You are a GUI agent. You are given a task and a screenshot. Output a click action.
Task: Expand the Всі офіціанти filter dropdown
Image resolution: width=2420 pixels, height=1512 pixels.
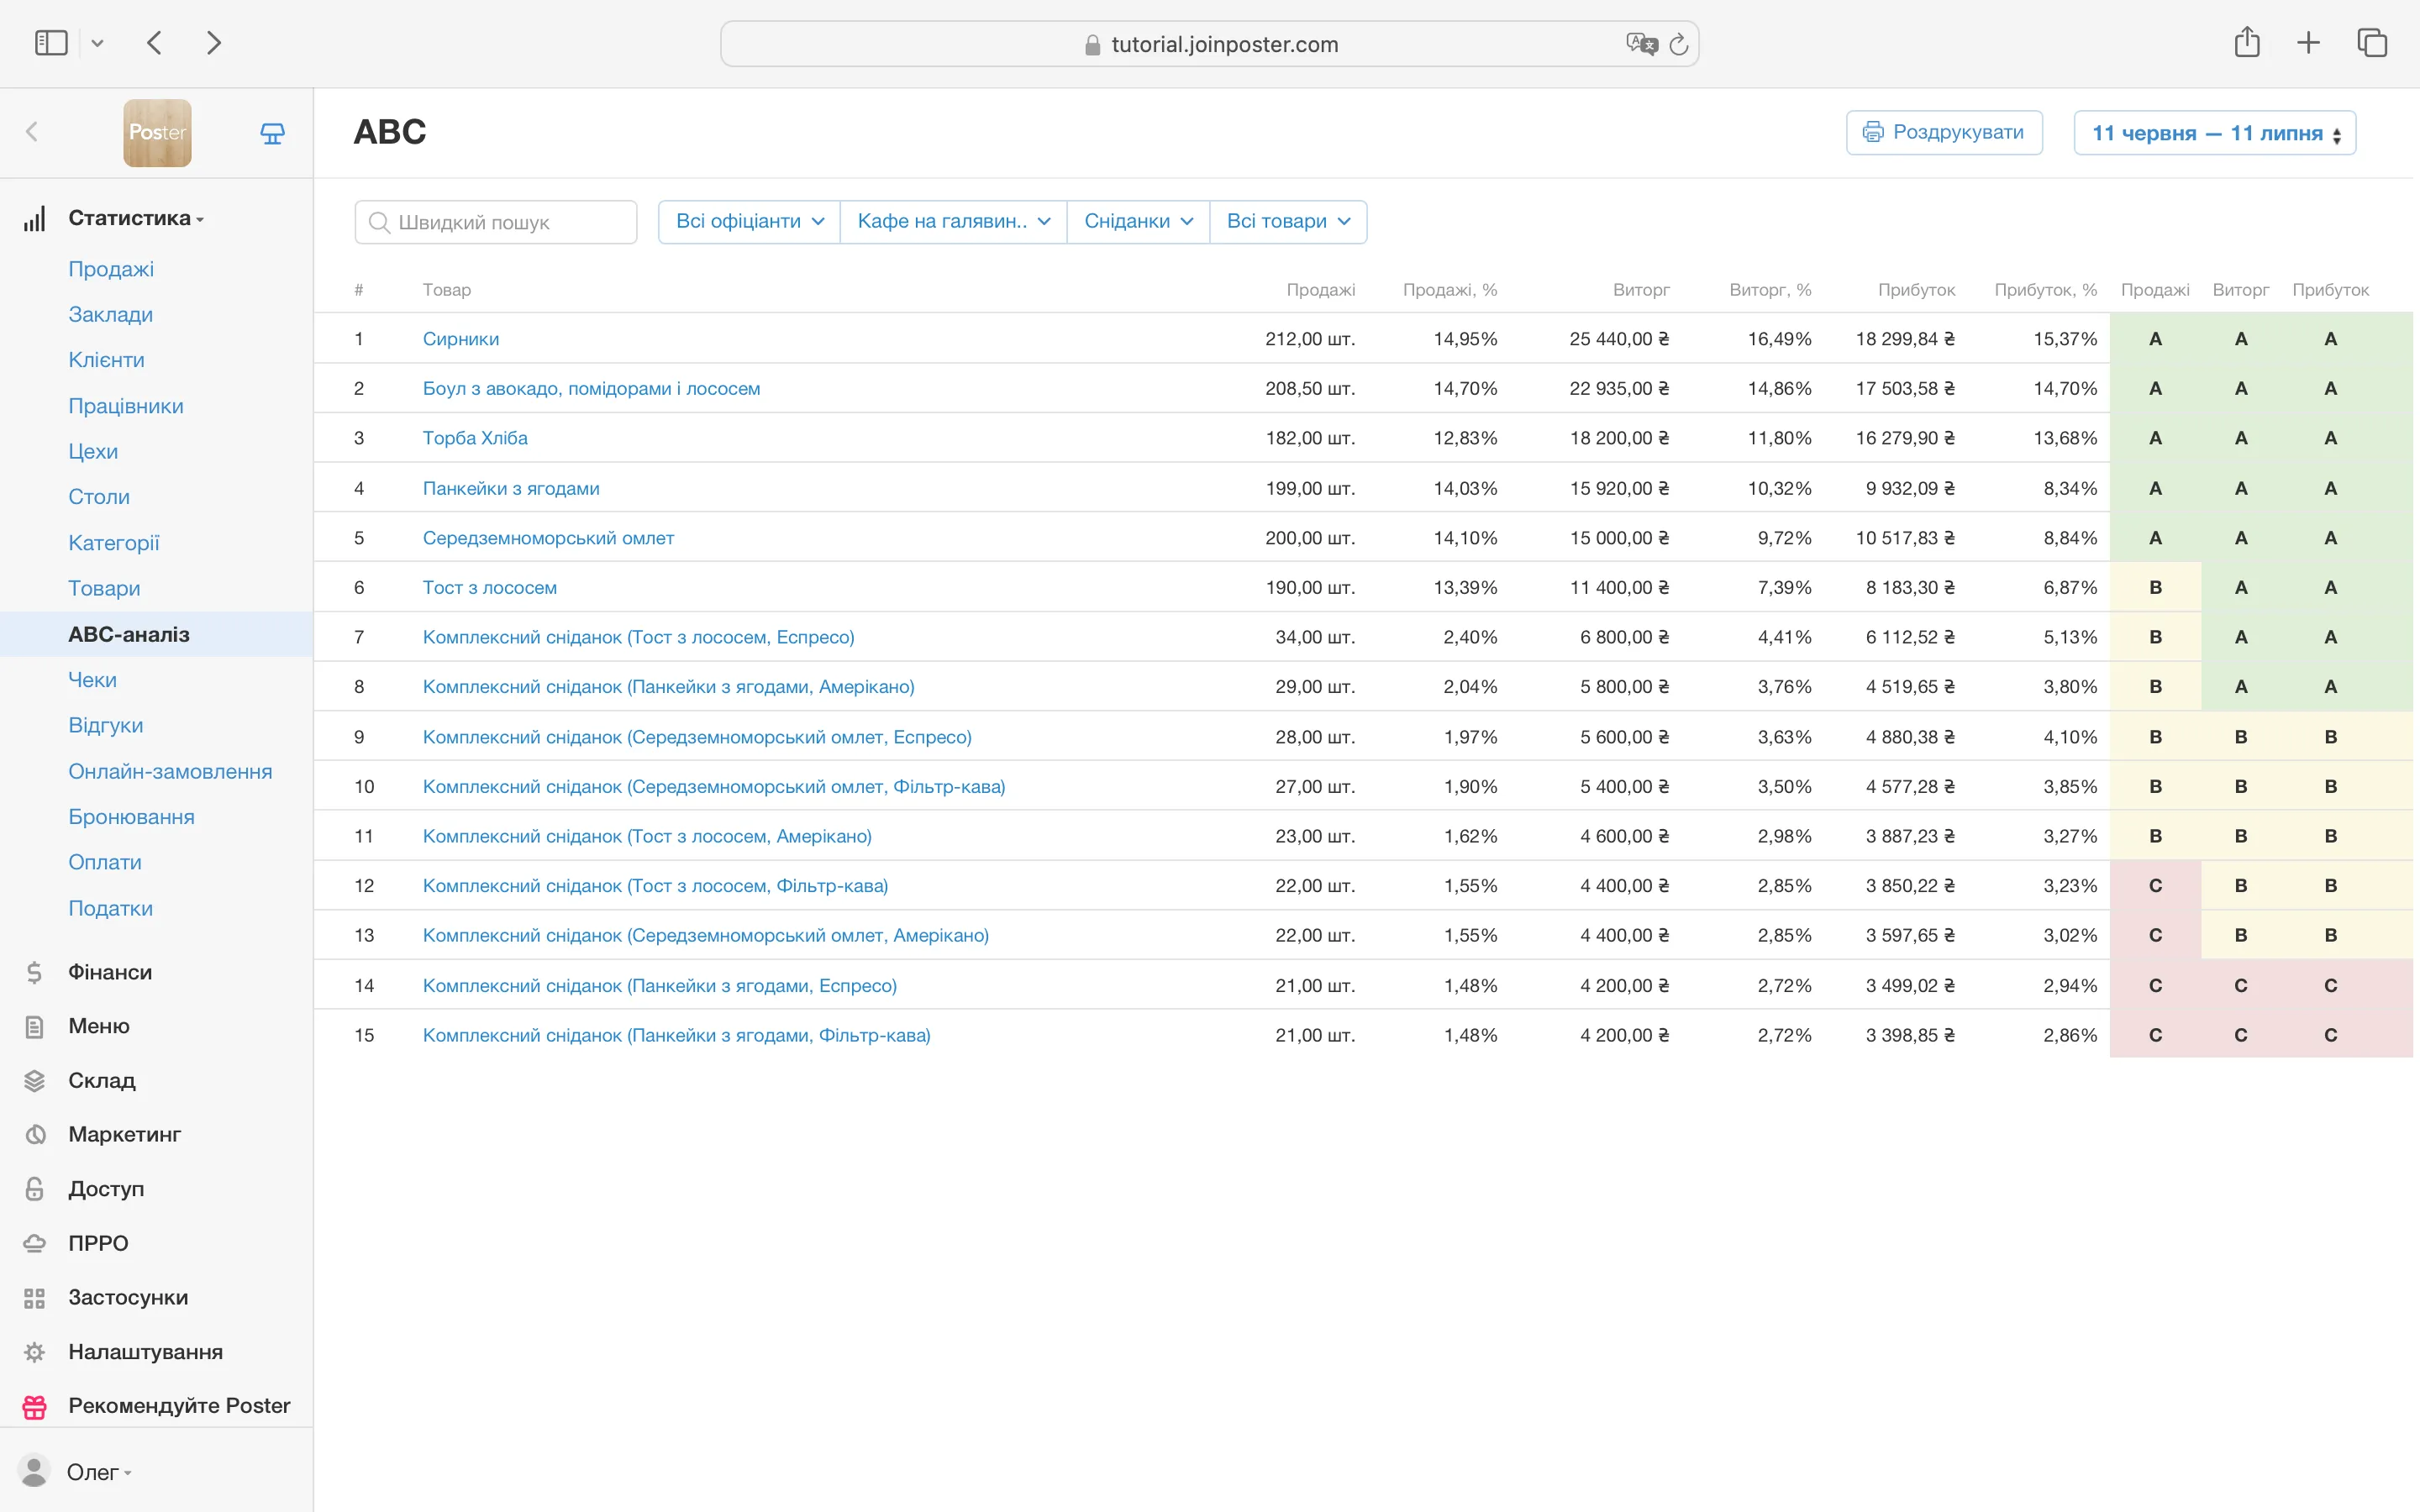click(749, 221)
